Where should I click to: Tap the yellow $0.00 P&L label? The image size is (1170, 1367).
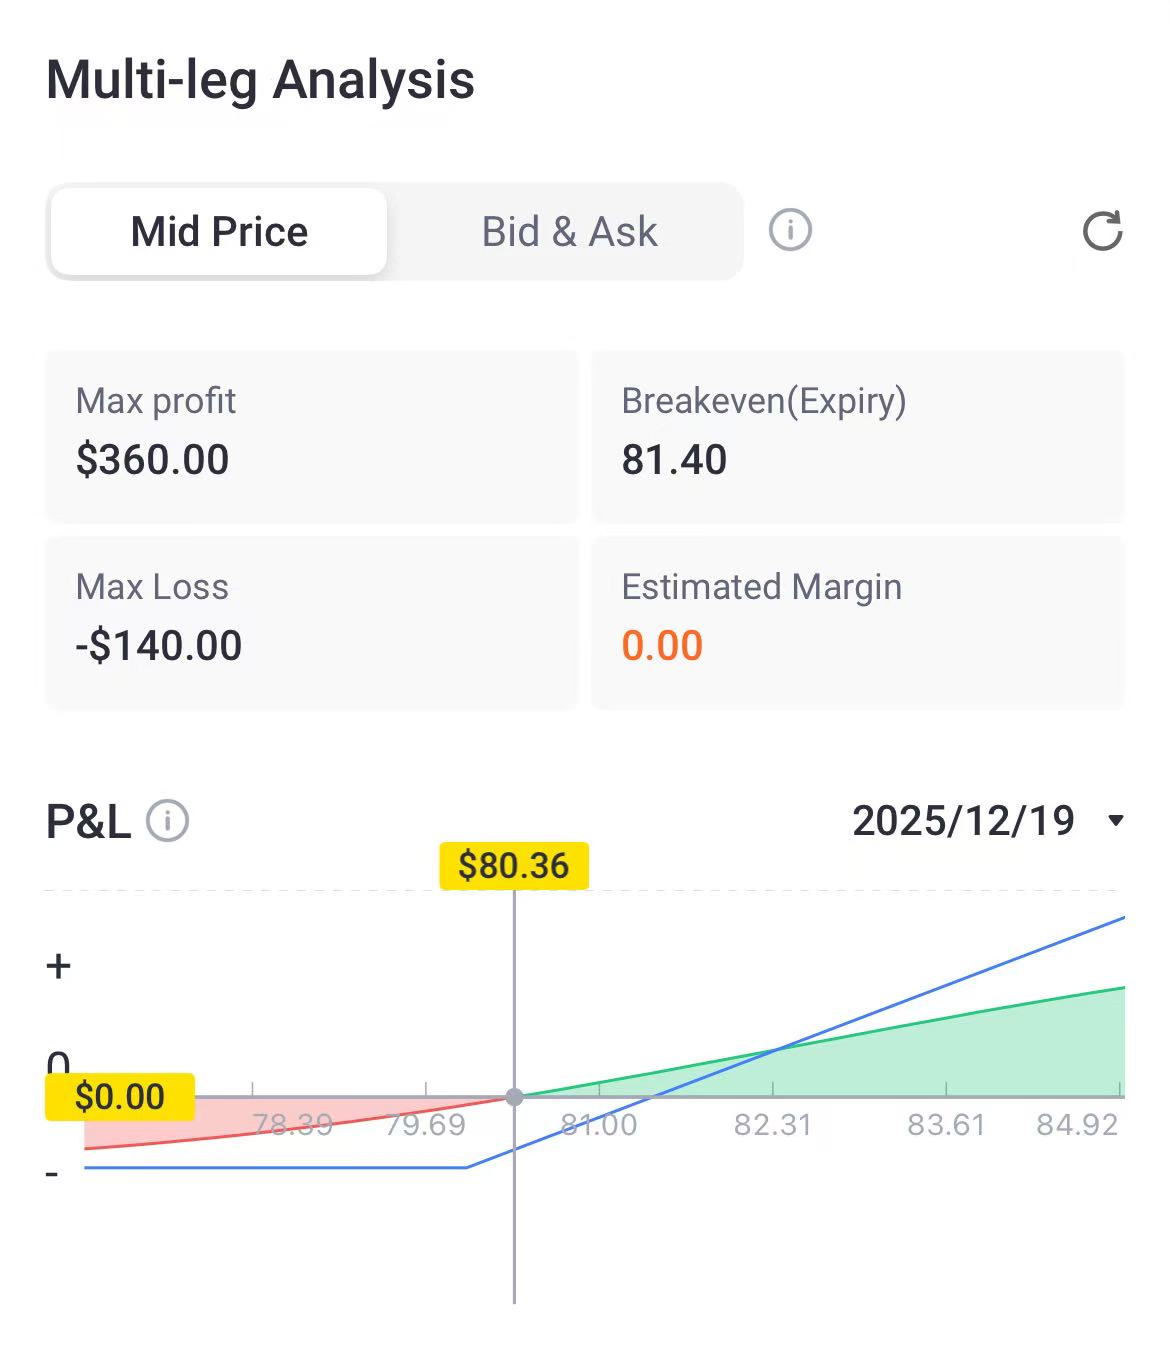(x=120, y=1097)
